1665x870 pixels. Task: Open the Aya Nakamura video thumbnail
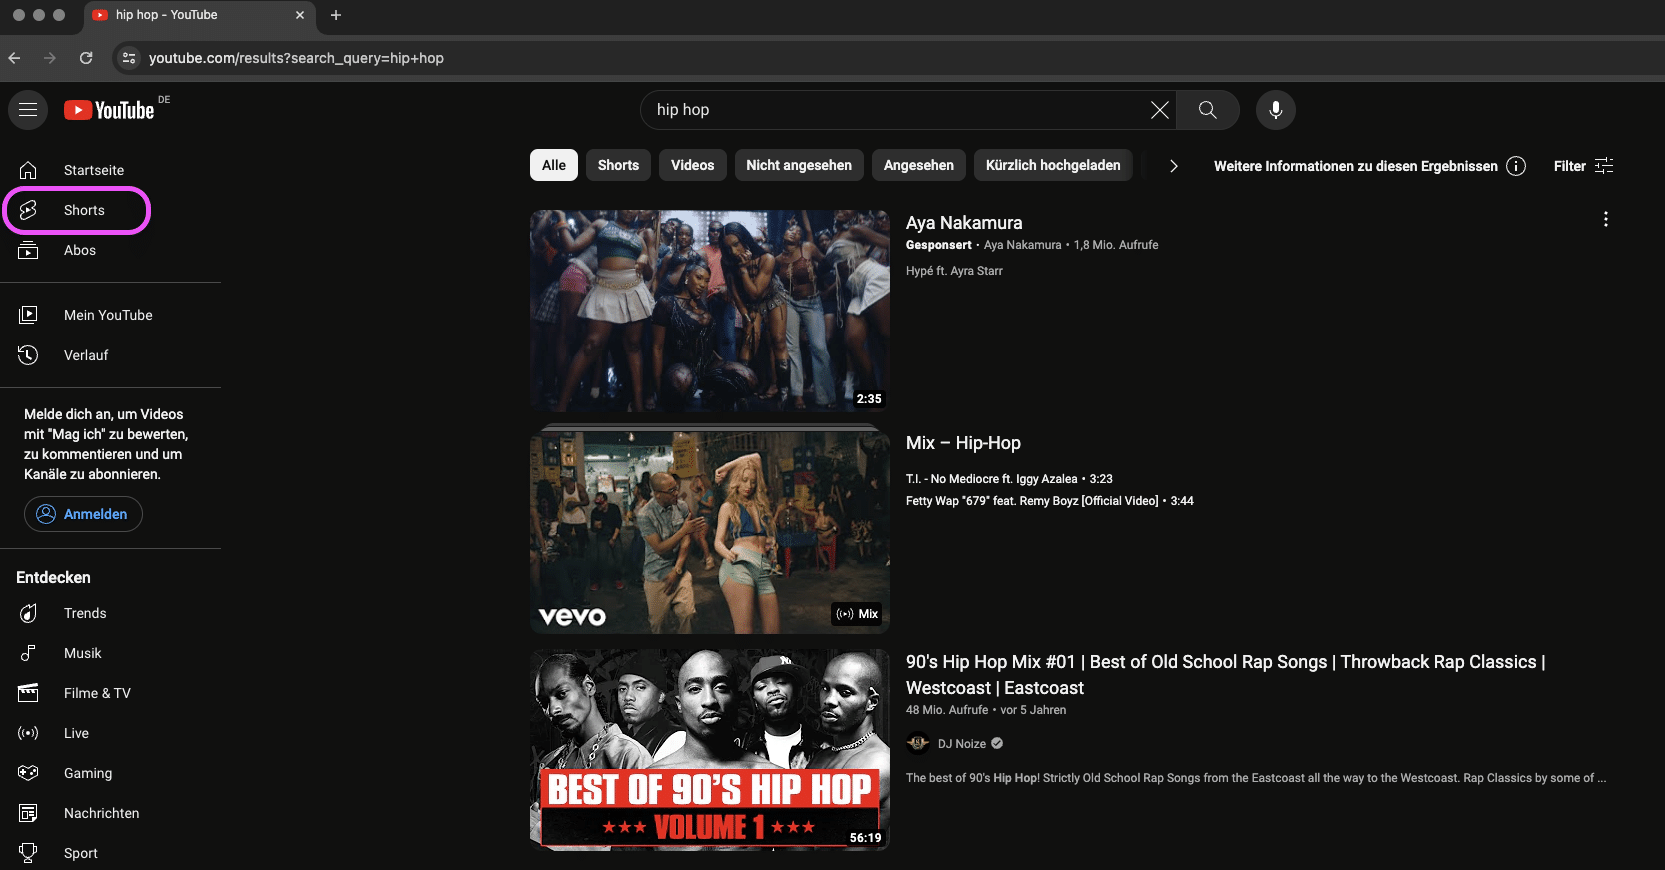click(710, 310)
